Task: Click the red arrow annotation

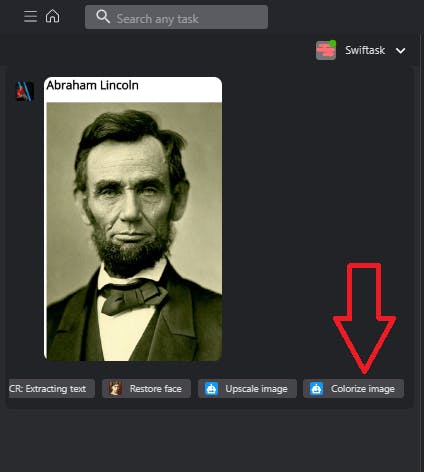Action: click(364, 318)
